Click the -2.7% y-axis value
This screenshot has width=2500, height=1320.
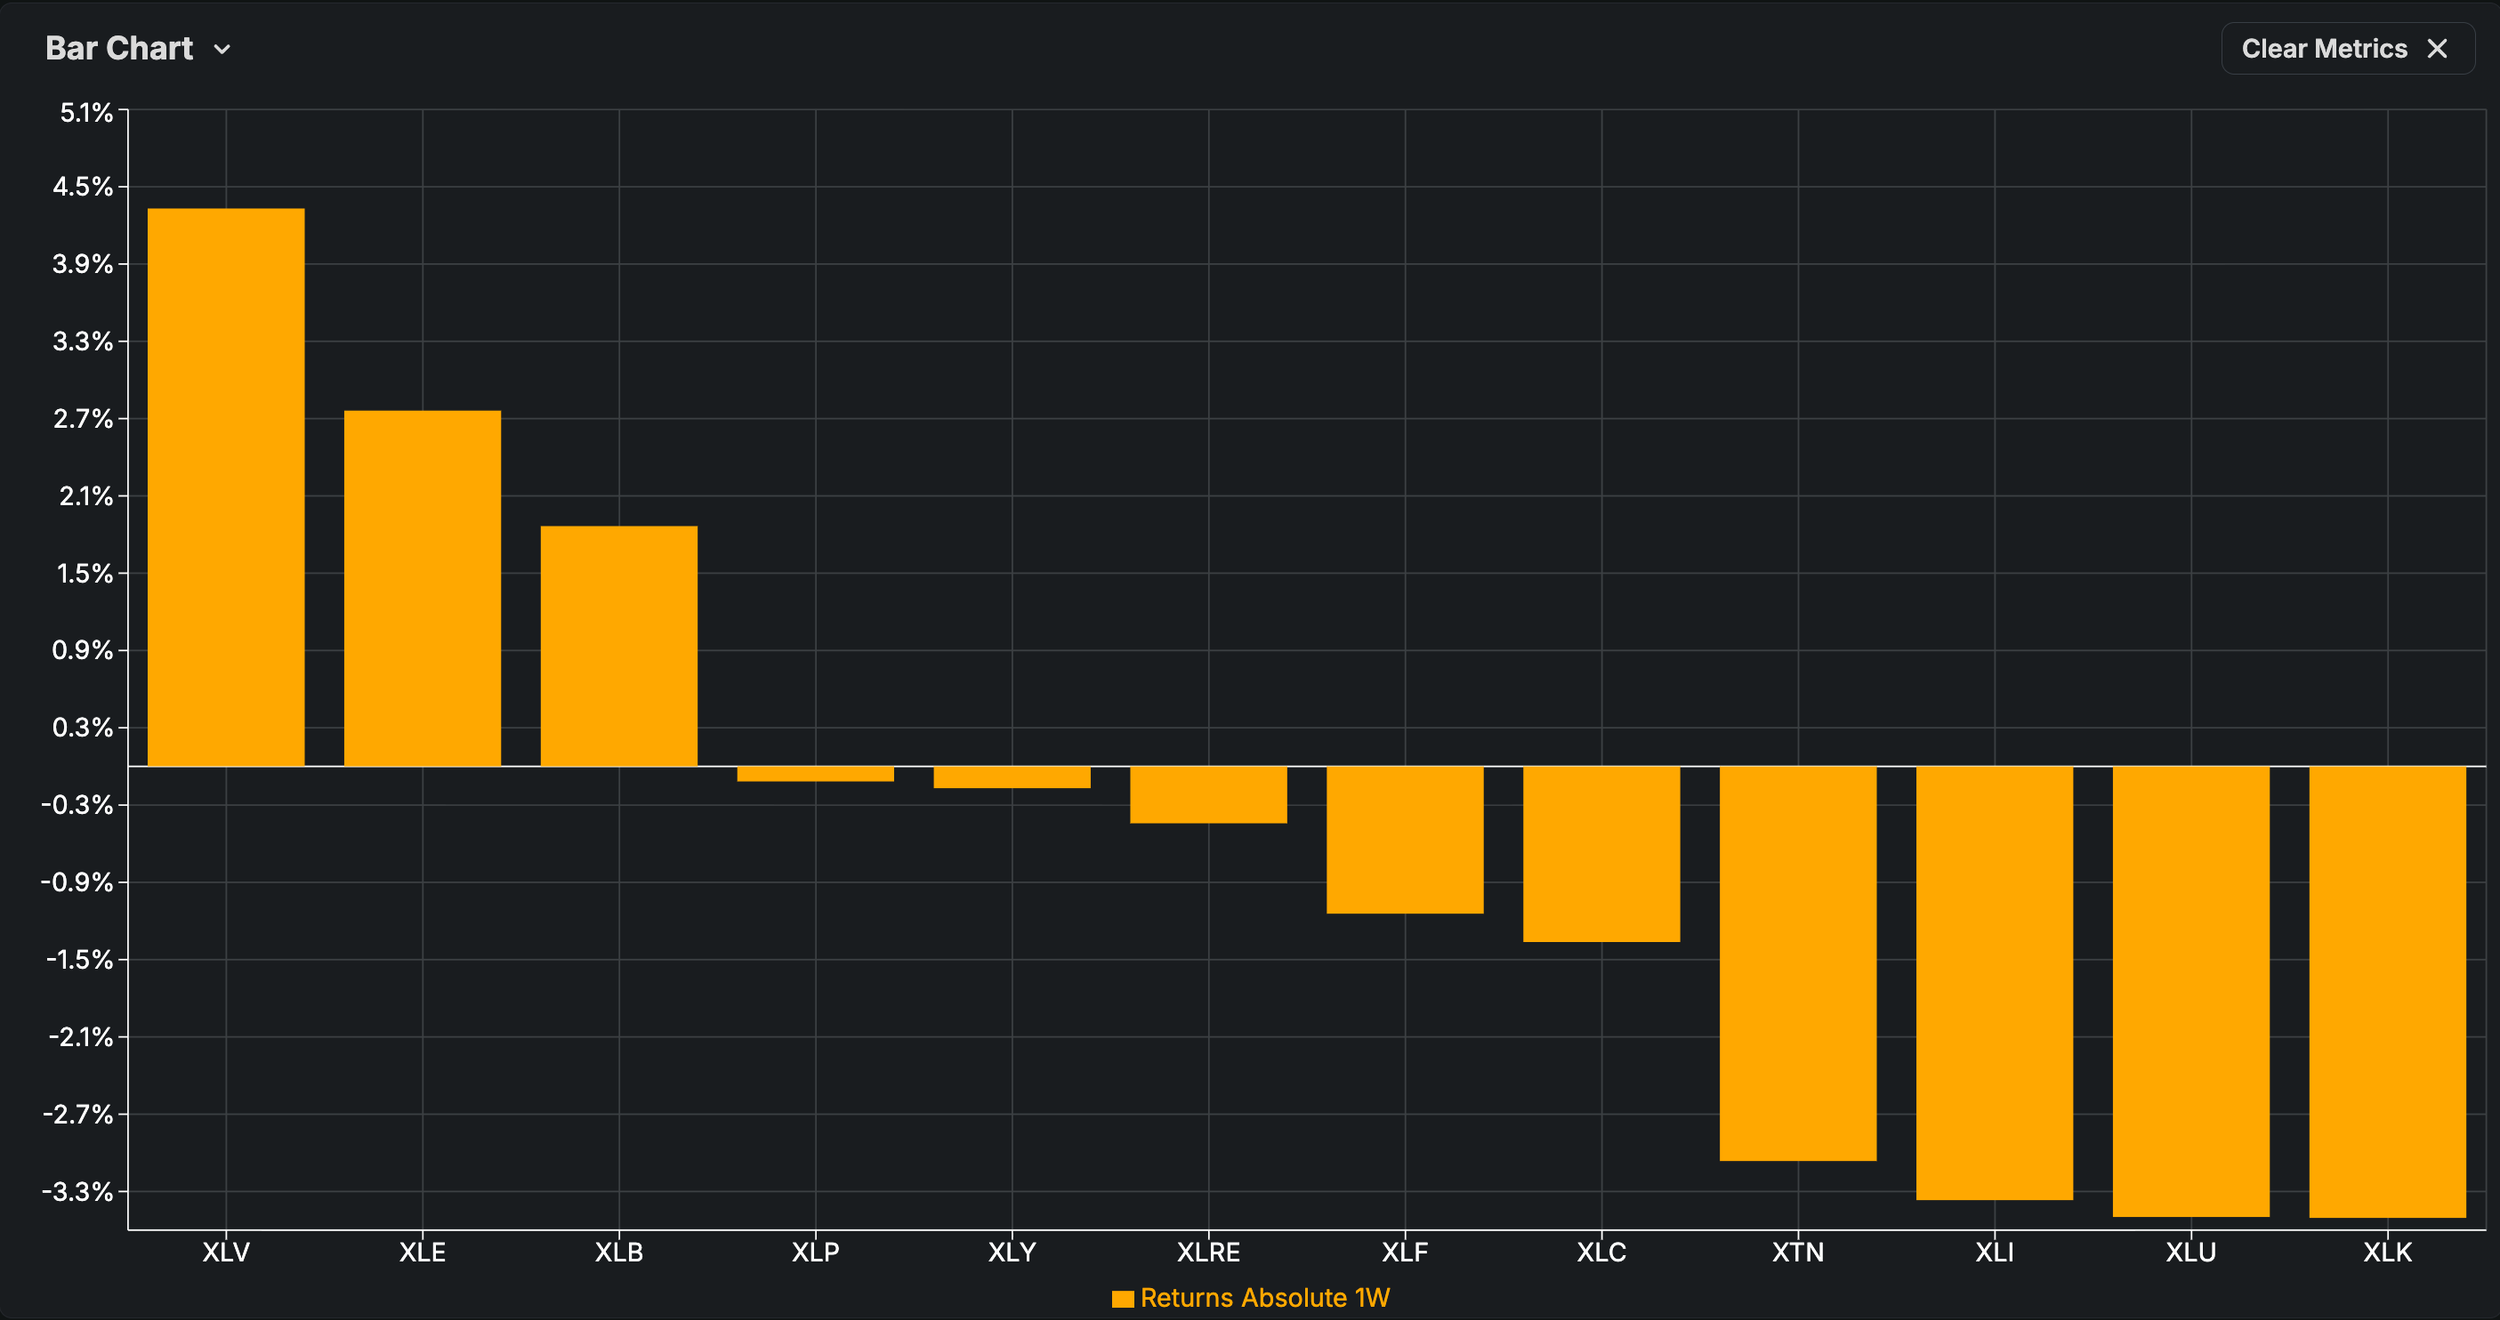[78, 1114]
